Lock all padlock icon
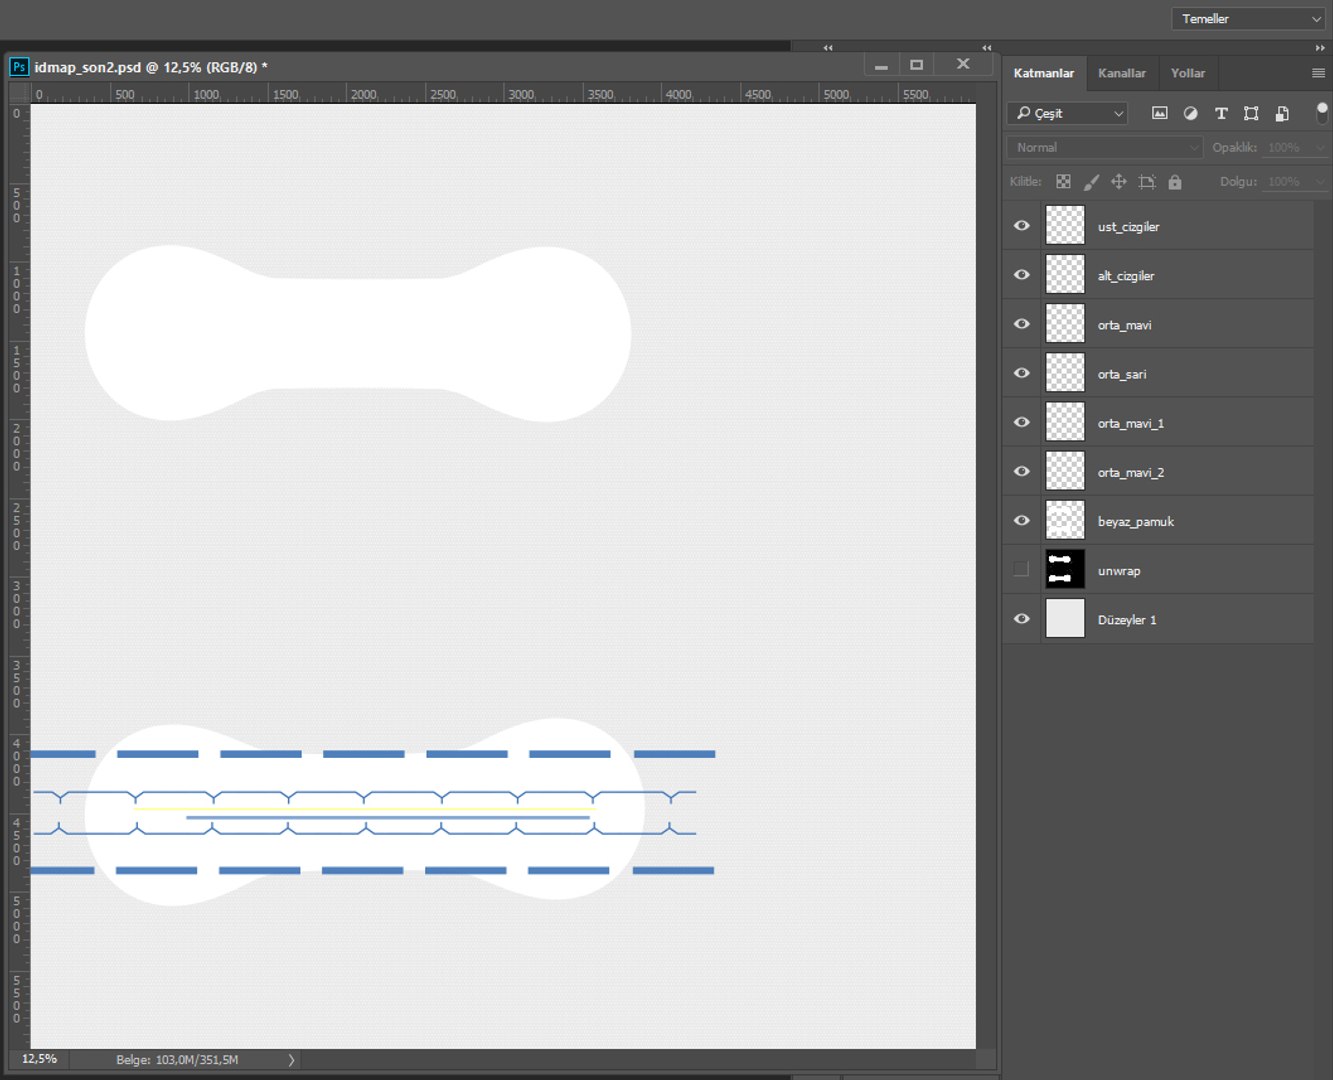1333x1080 pixels. 1175,182
